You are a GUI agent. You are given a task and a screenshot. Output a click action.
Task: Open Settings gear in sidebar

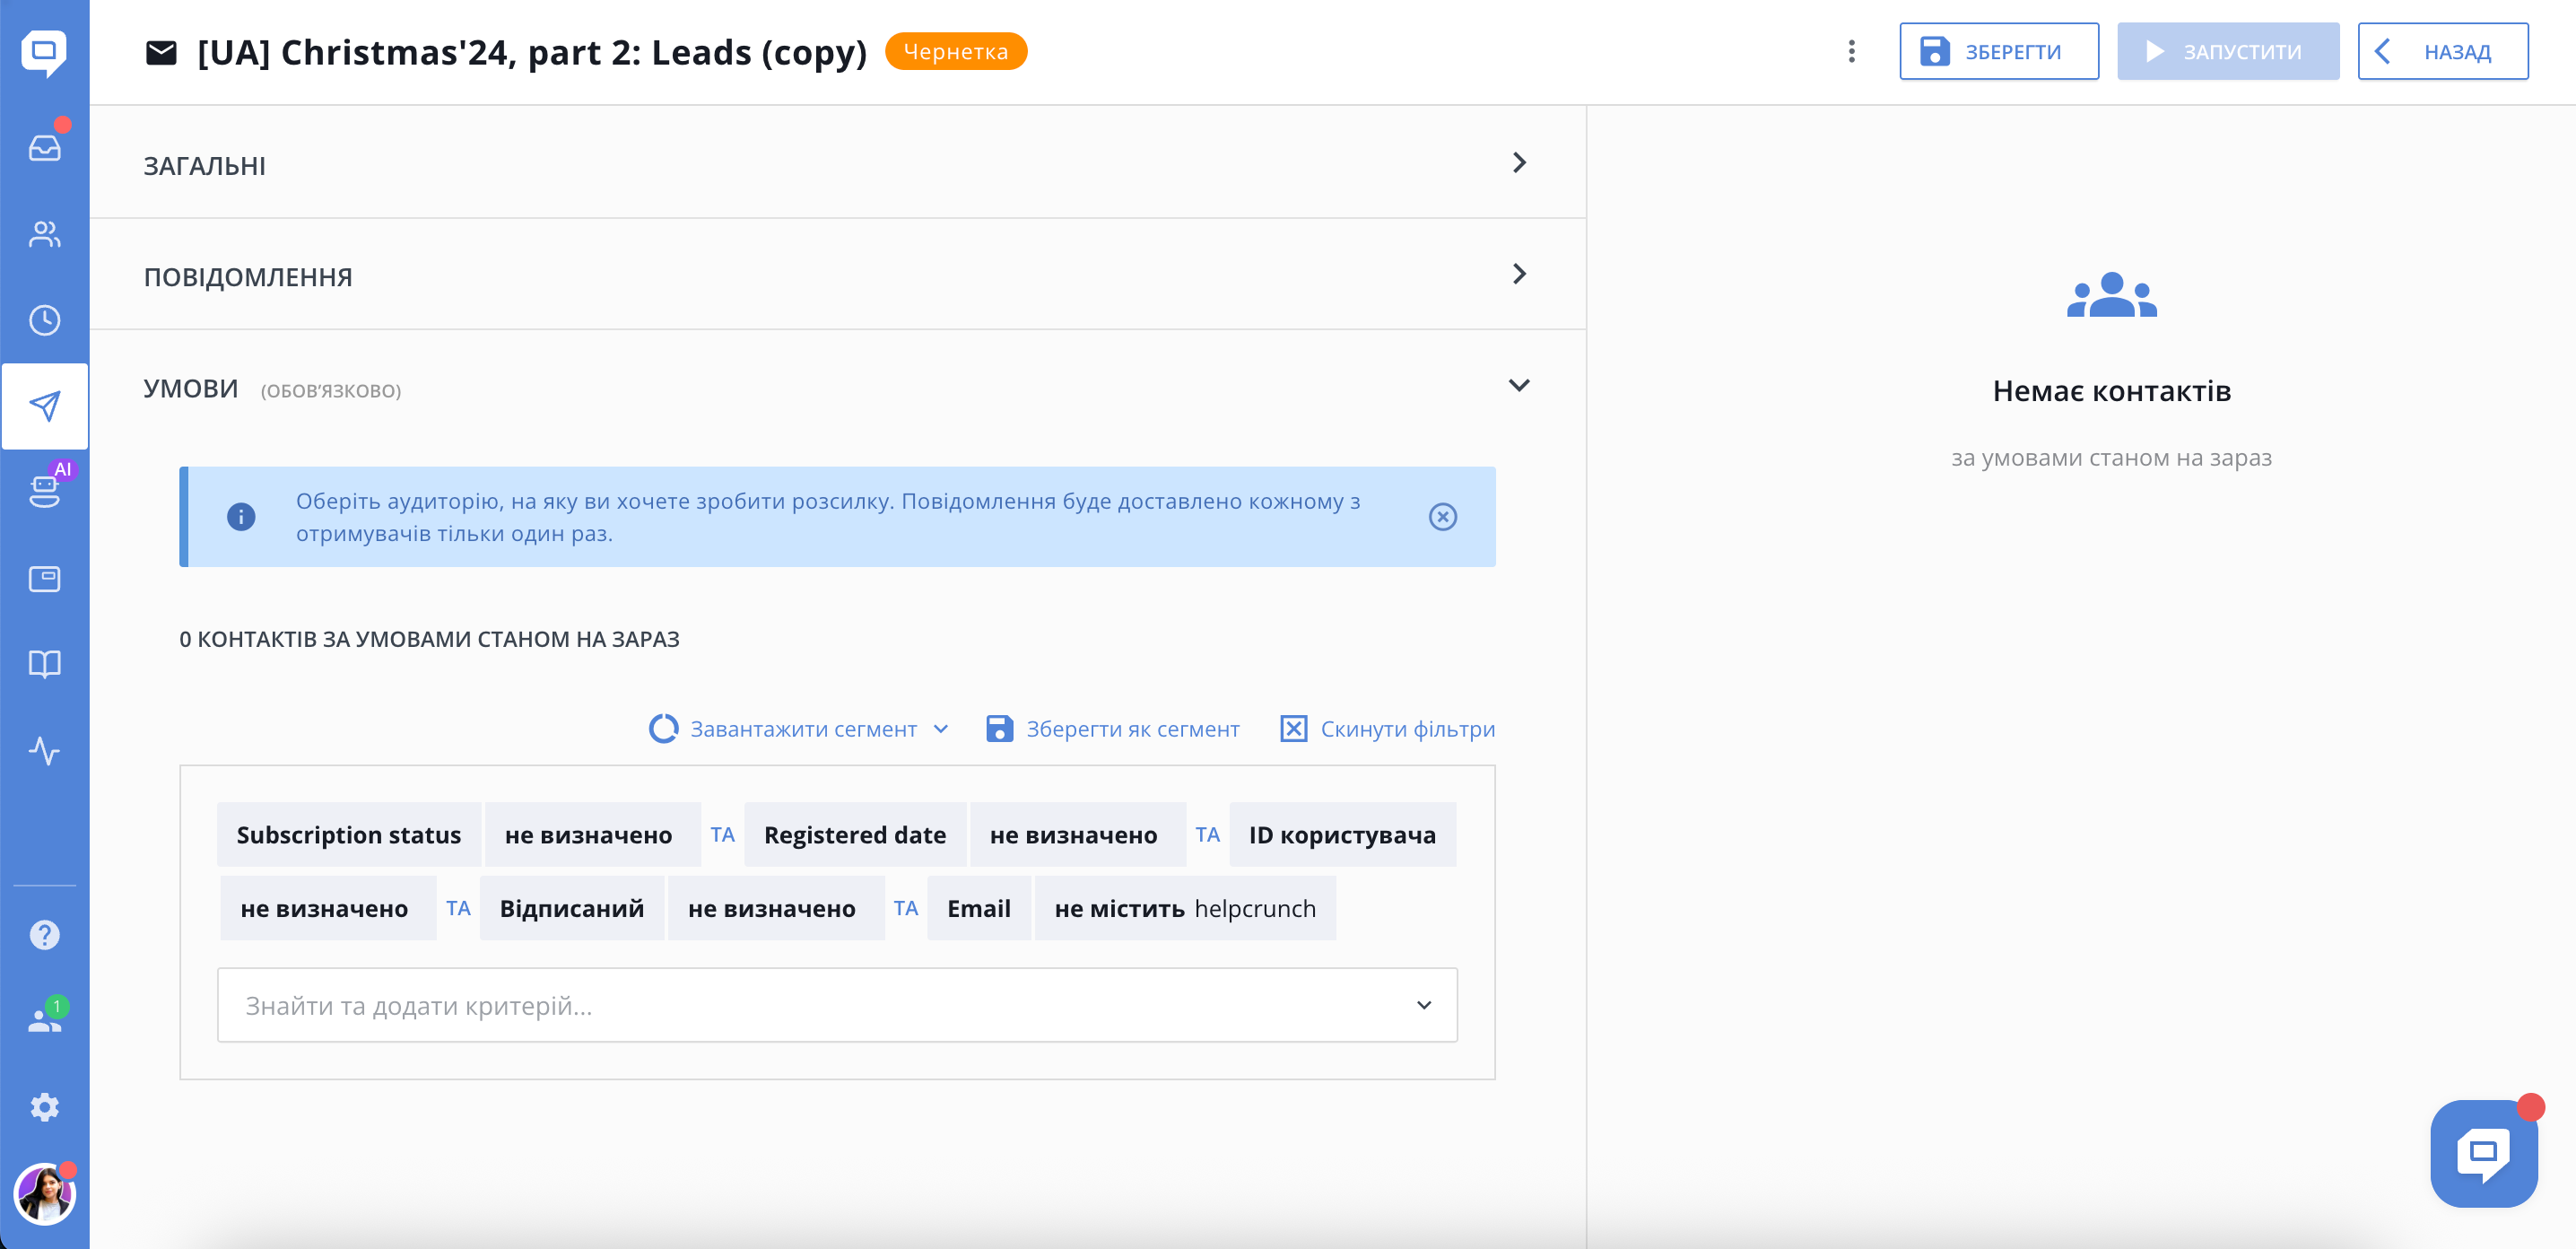(x=44, y=1107)
